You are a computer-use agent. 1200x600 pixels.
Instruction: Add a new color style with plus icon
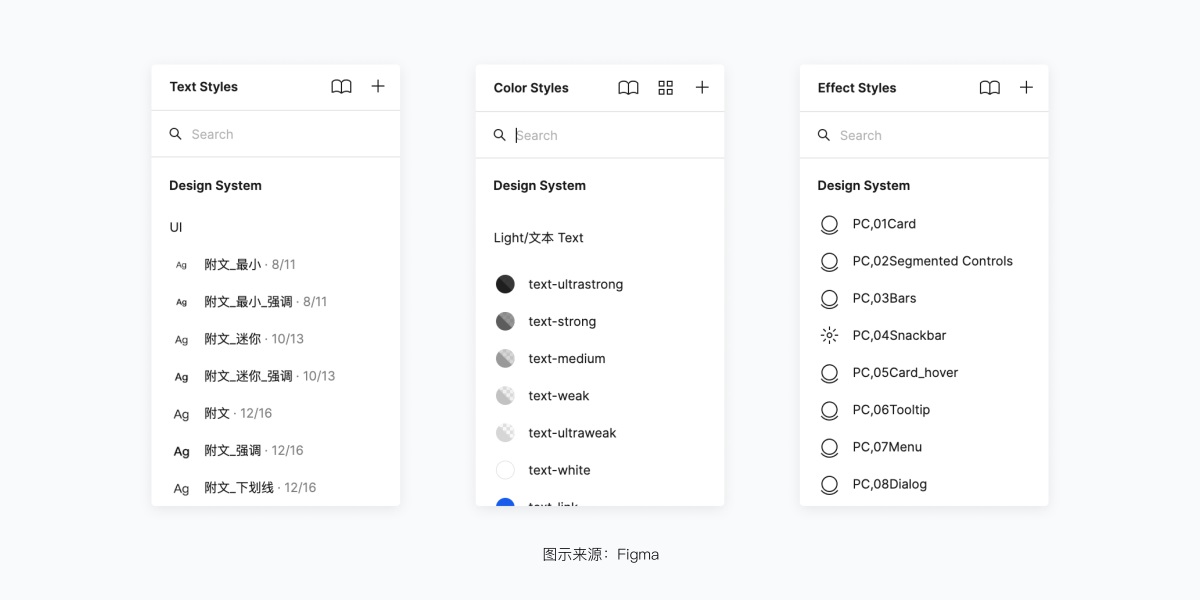click(x=702, y=87)
